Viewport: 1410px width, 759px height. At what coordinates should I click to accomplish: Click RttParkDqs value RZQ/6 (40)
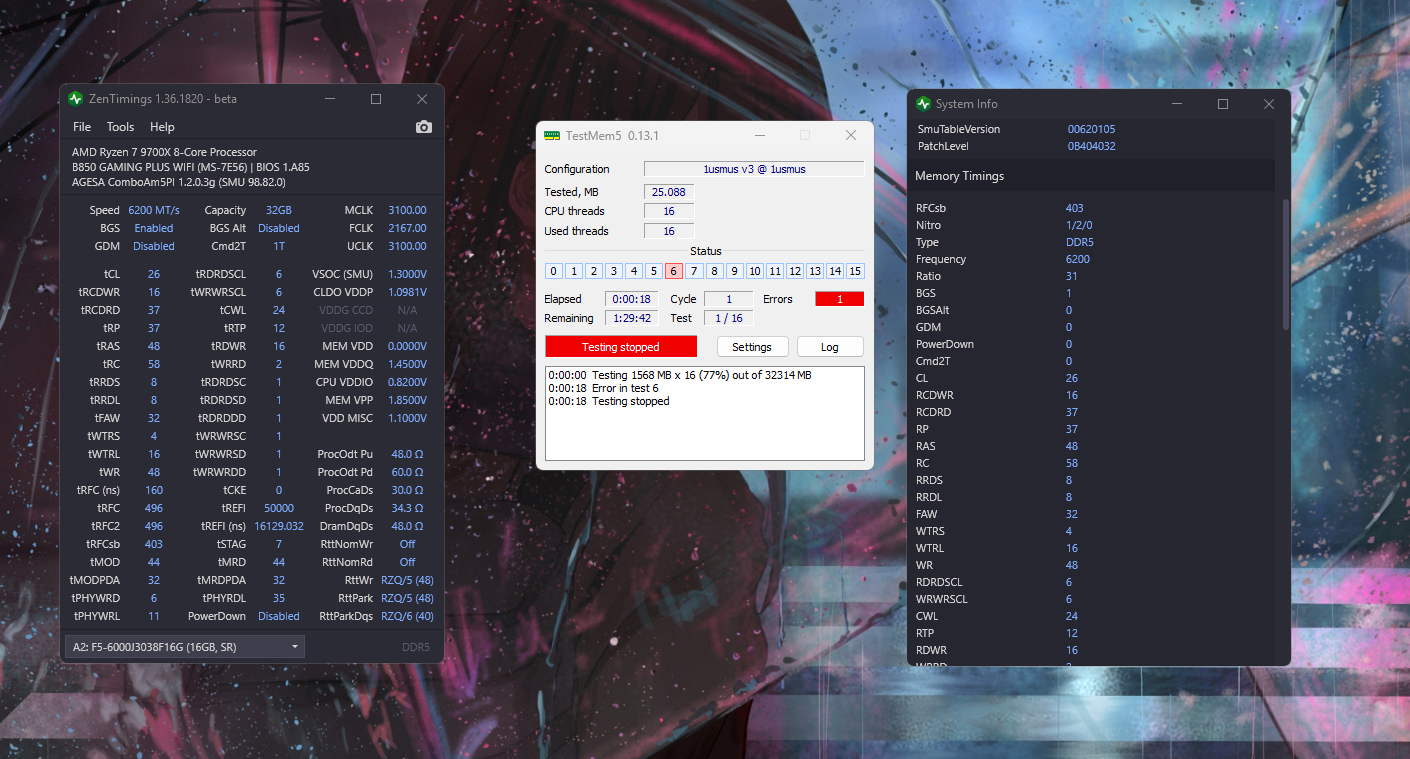[407, 616]
